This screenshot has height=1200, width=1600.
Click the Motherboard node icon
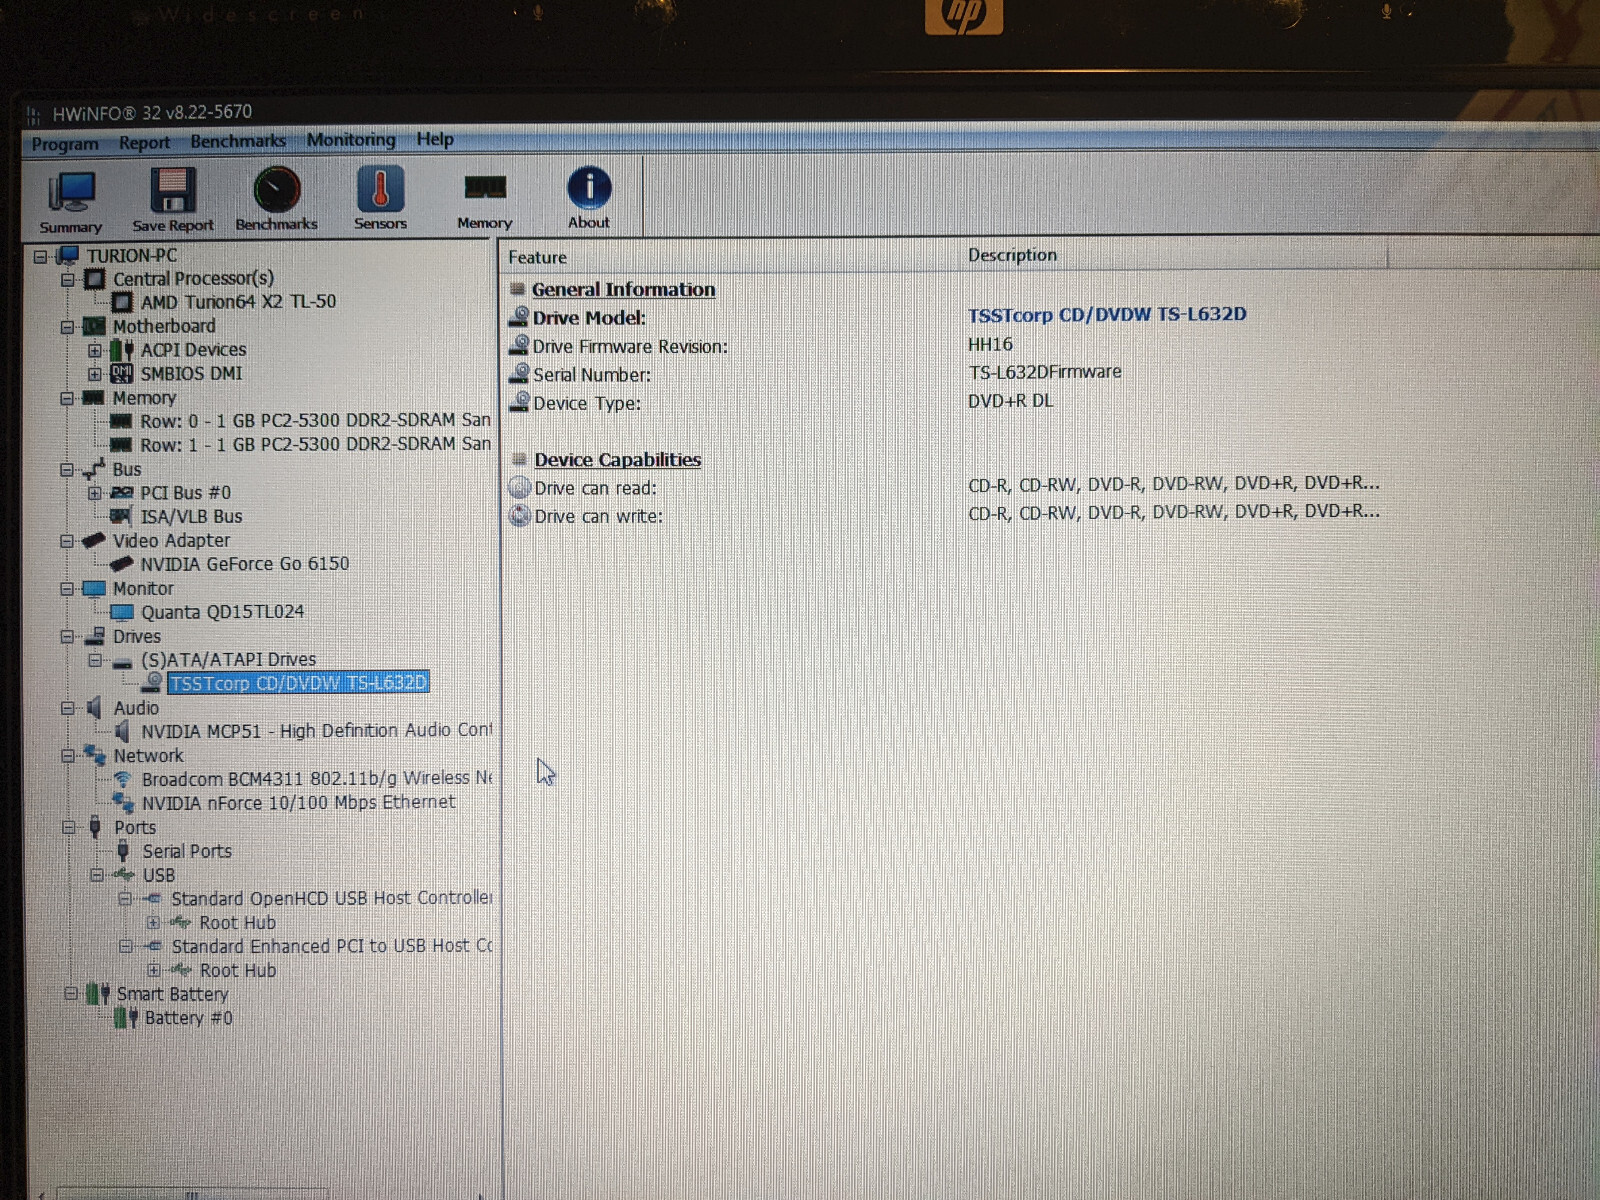point(94,327)
